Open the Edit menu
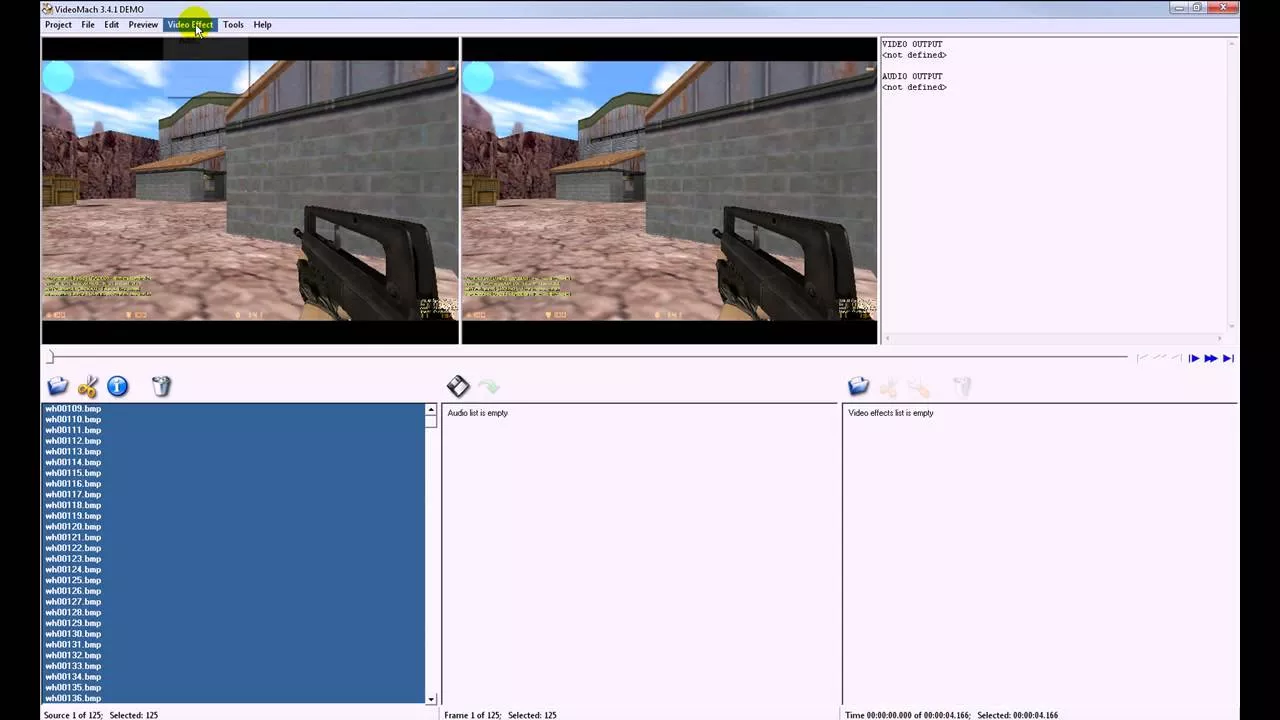Image resolution: width=1280 pixels, height=720 pixels. tap(111, 24)
